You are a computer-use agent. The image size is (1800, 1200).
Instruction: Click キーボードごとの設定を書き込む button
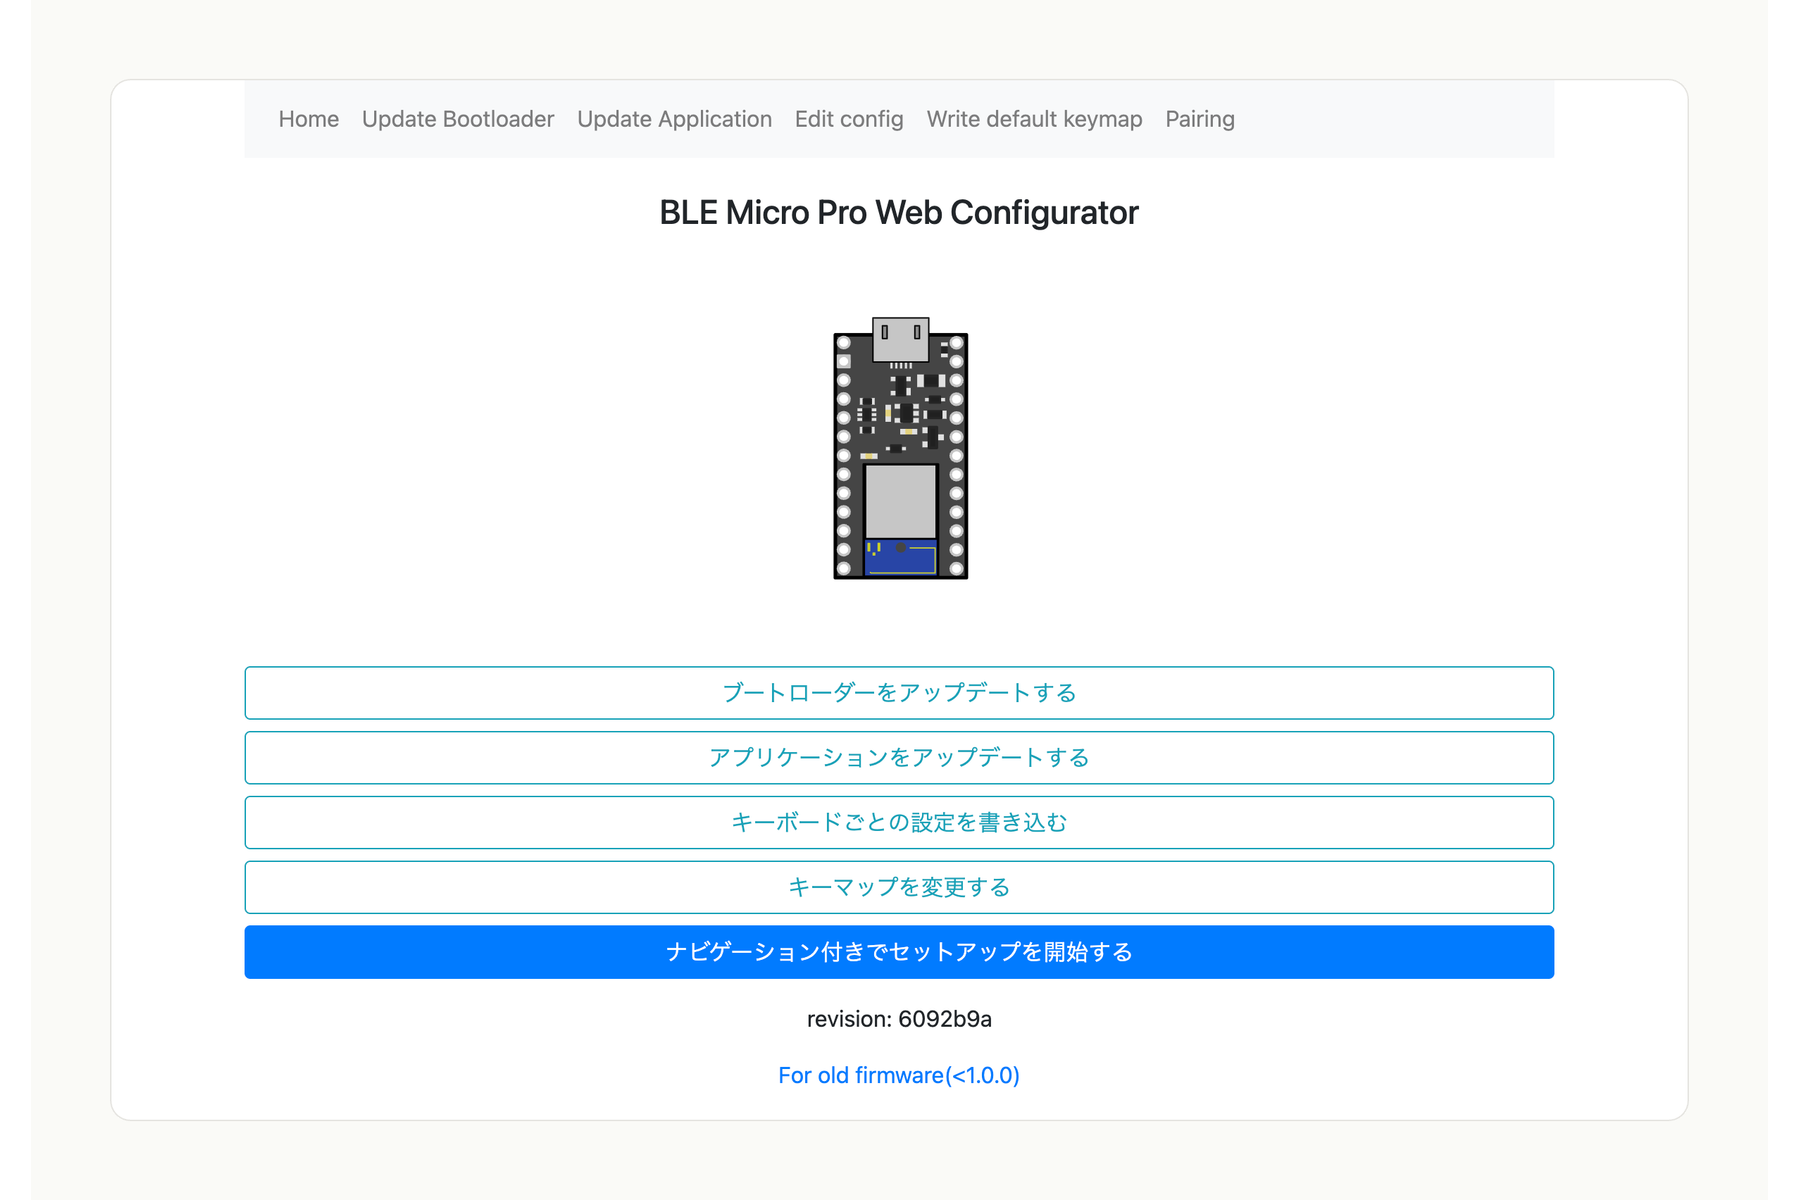coord(899,822)
